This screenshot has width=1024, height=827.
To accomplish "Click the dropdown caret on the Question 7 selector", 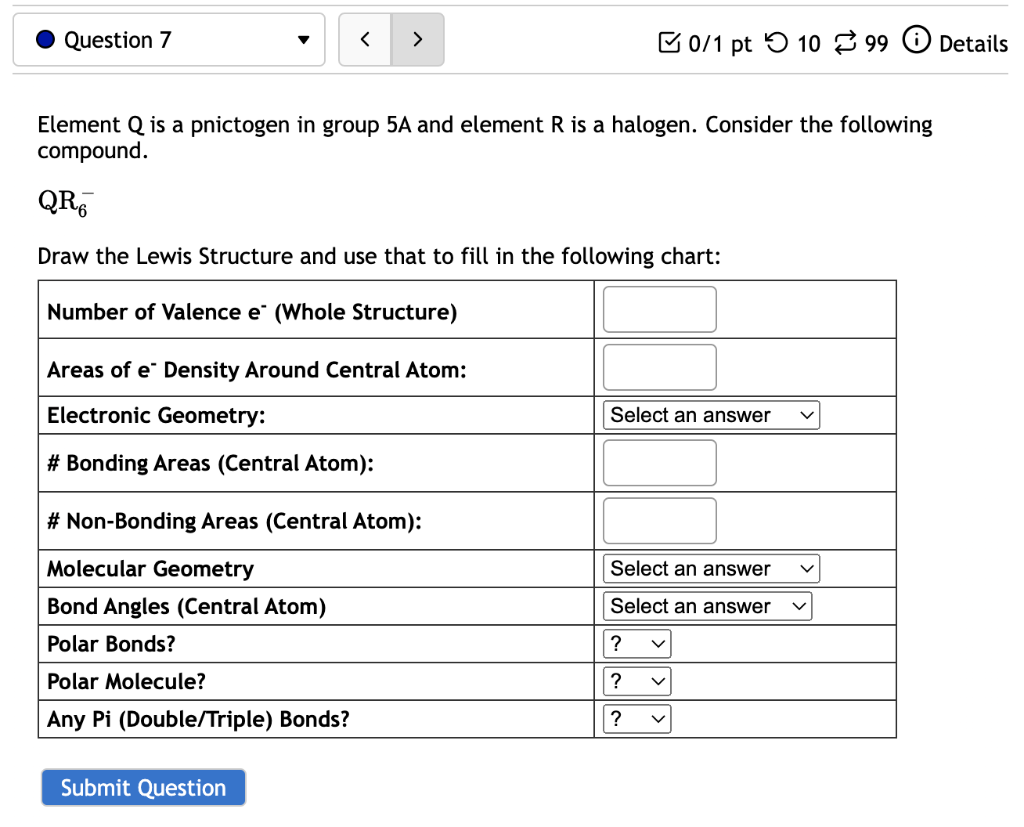I will [303, 40].
